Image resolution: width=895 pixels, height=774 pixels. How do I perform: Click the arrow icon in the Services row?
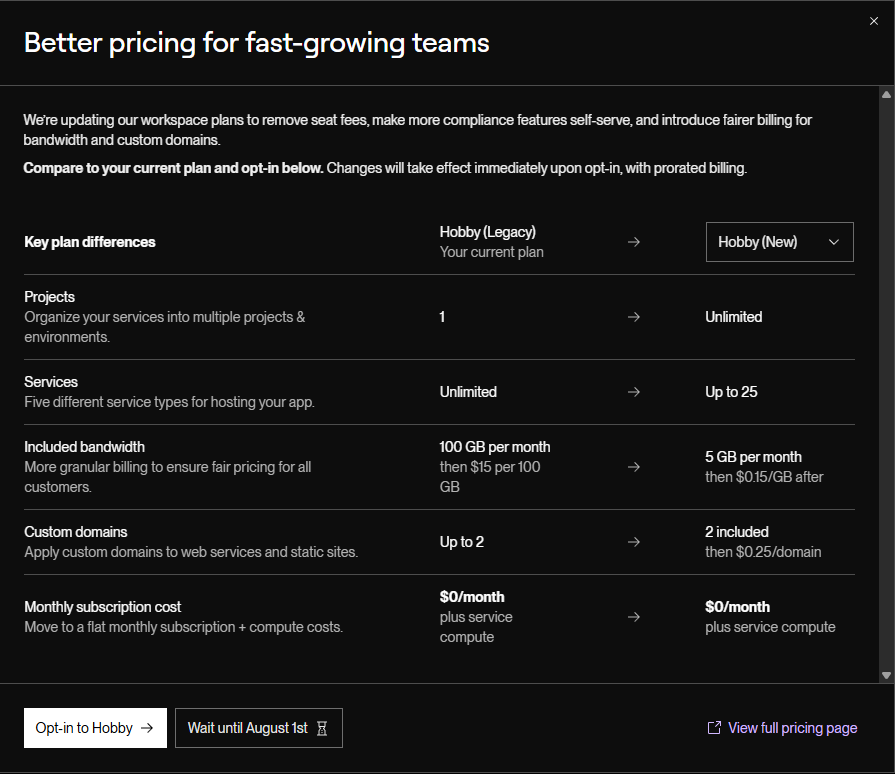(x=634, y=392)
